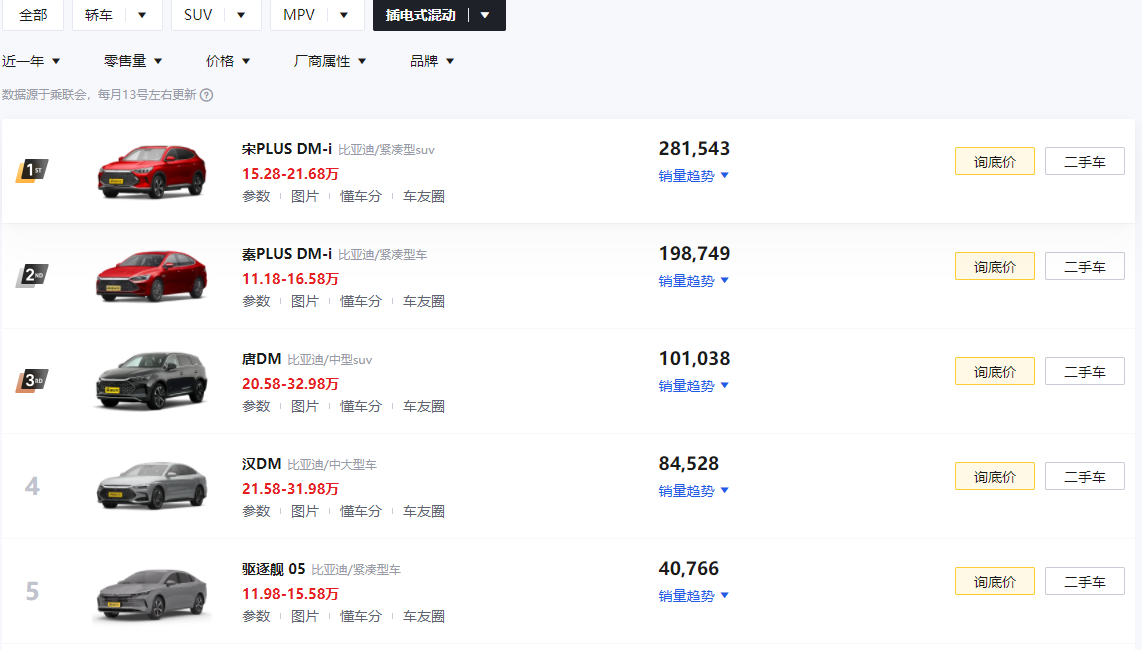This screenshot has width=1142, height=650.
Task: Click the 1st place rank badge
Action: pyautogui.click(x=32, y=171)
